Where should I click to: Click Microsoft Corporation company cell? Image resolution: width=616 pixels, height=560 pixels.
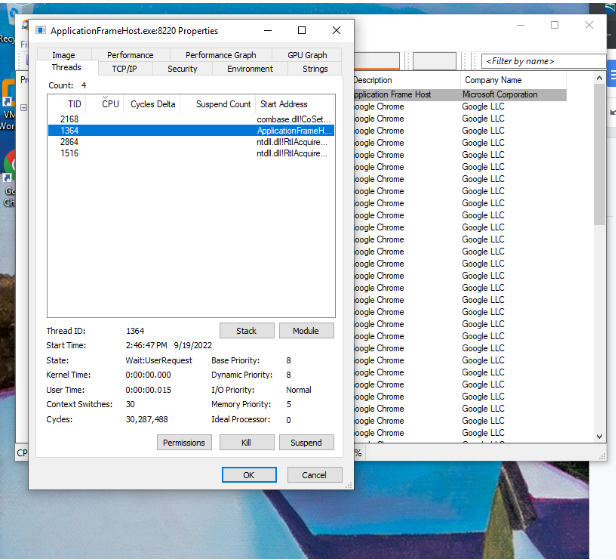pos(500,94)
